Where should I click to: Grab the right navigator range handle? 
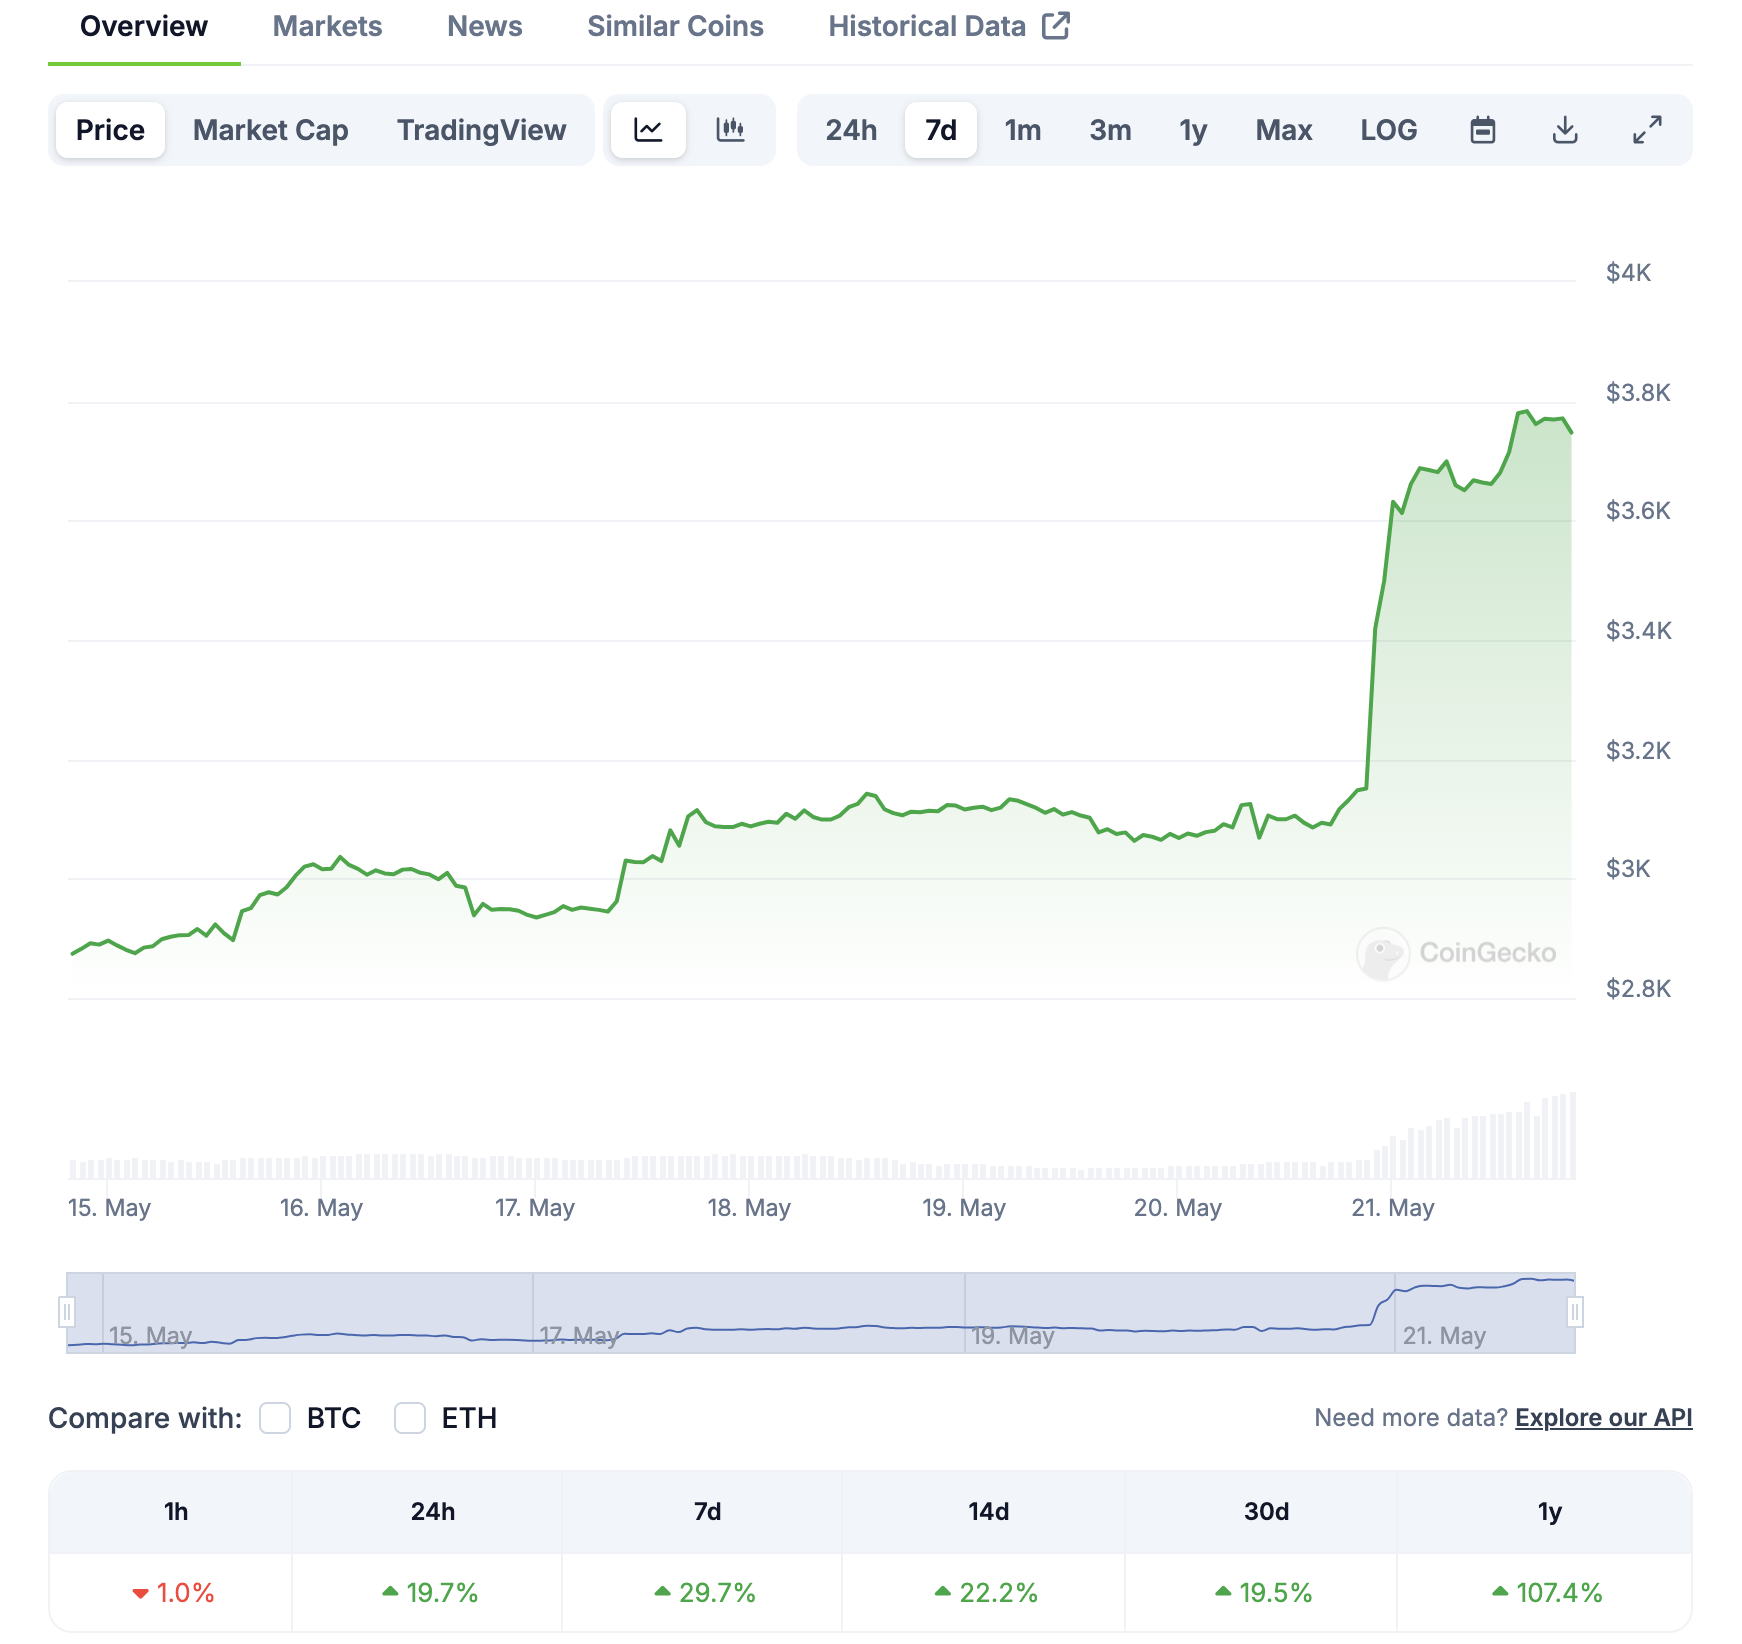point(1575,1311)
